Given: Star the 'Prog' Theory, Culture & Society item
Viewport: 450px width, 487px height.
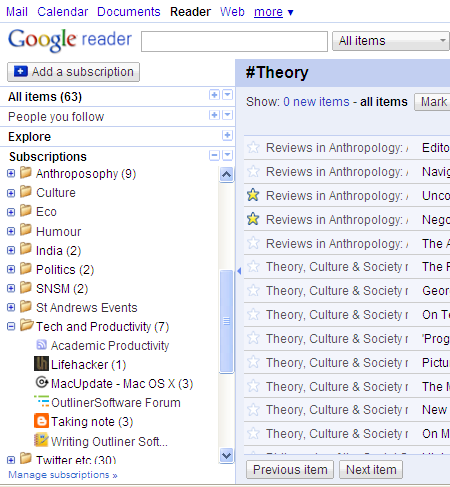Looking at the screenshot, I should 253,338.
